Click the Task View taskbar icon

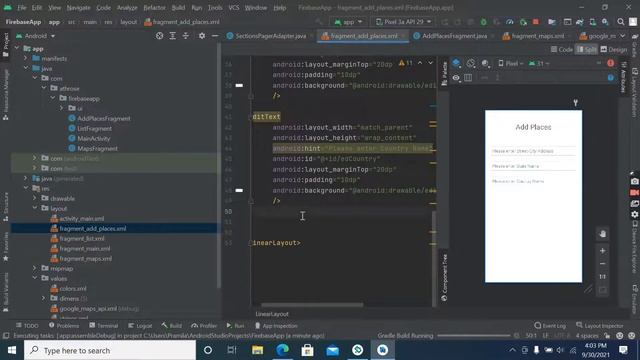point(232,350)
